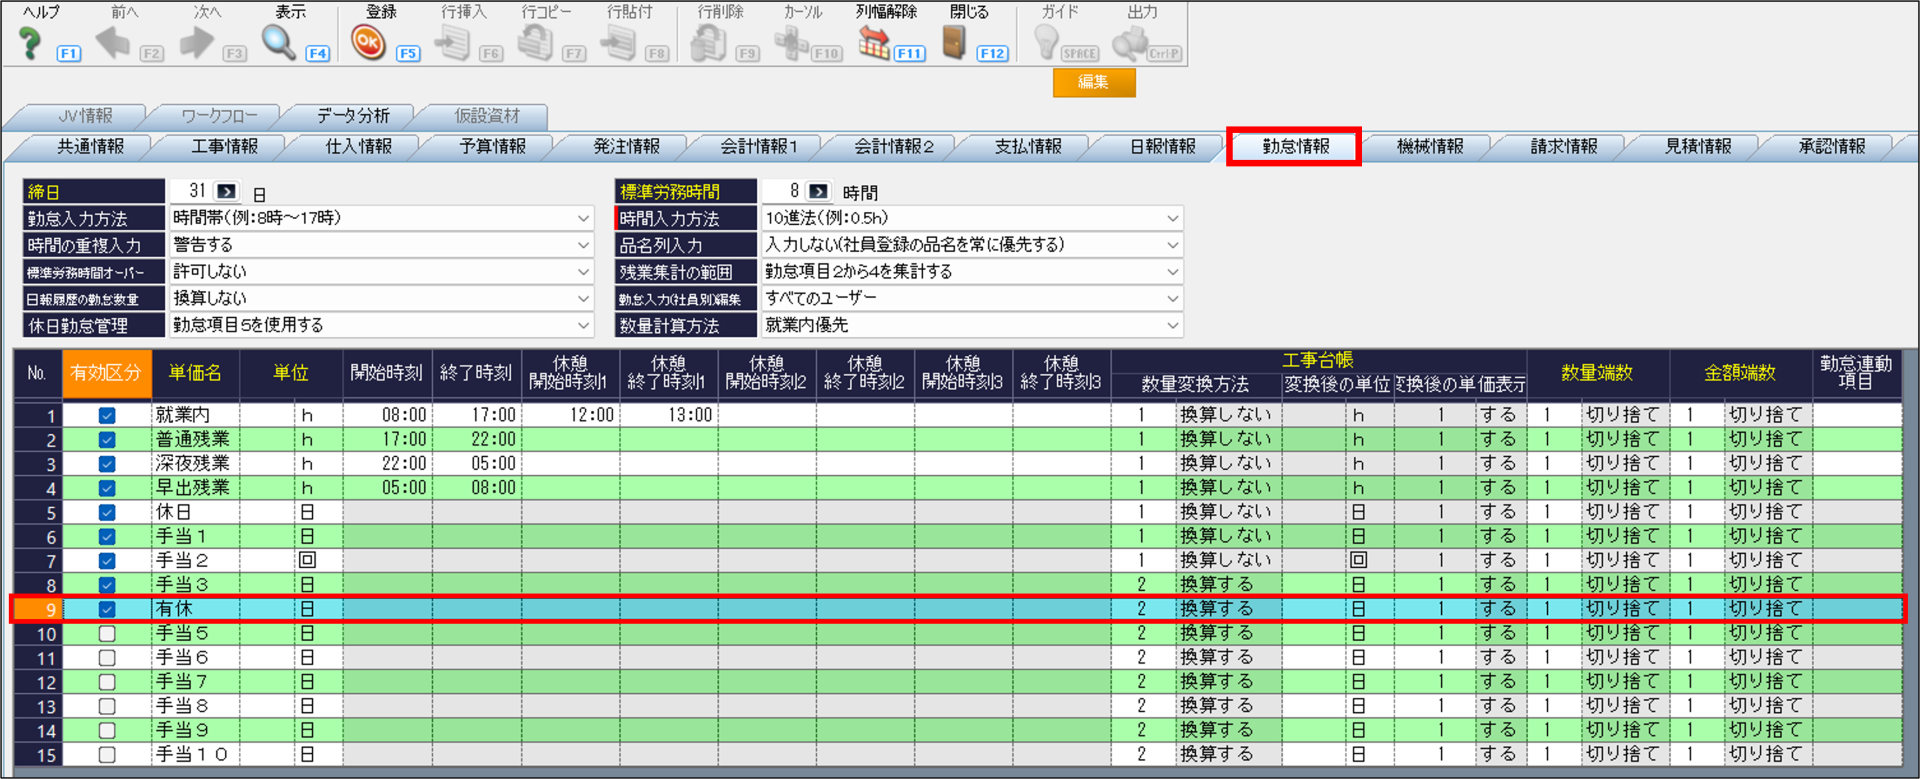Open the 勤怠入力方法 dropdown
Image resolution: width=1920 pixels, height=779 pixels.
(583, 218)
